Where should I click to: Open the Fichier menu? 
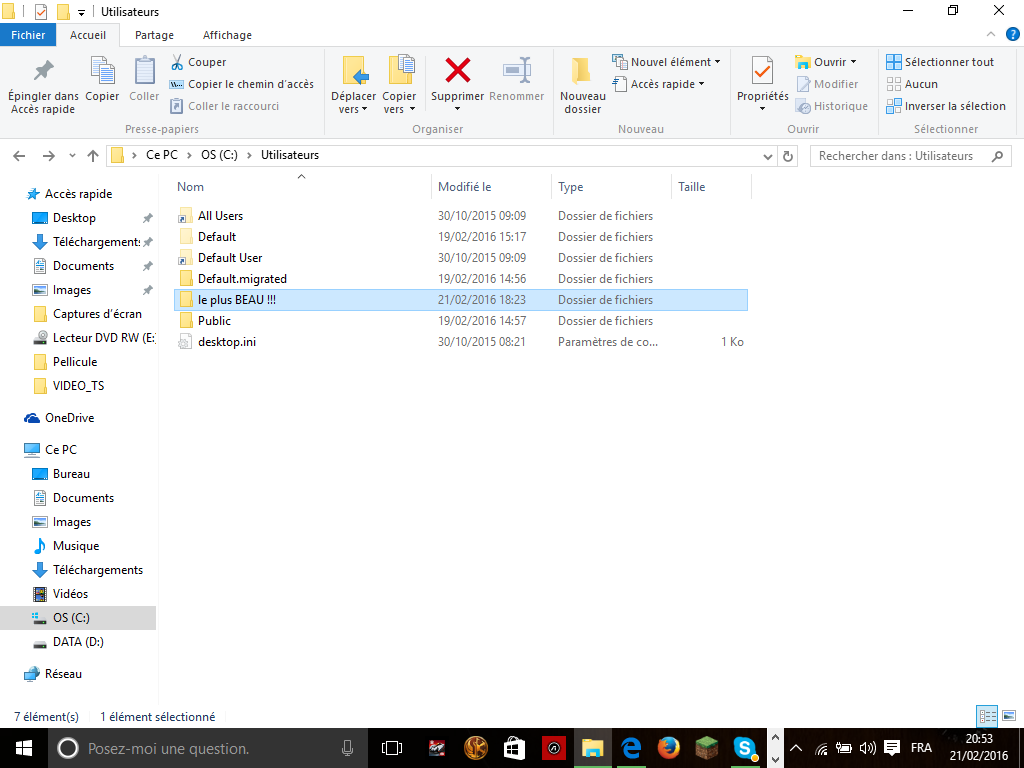click(x=28, y=35)
